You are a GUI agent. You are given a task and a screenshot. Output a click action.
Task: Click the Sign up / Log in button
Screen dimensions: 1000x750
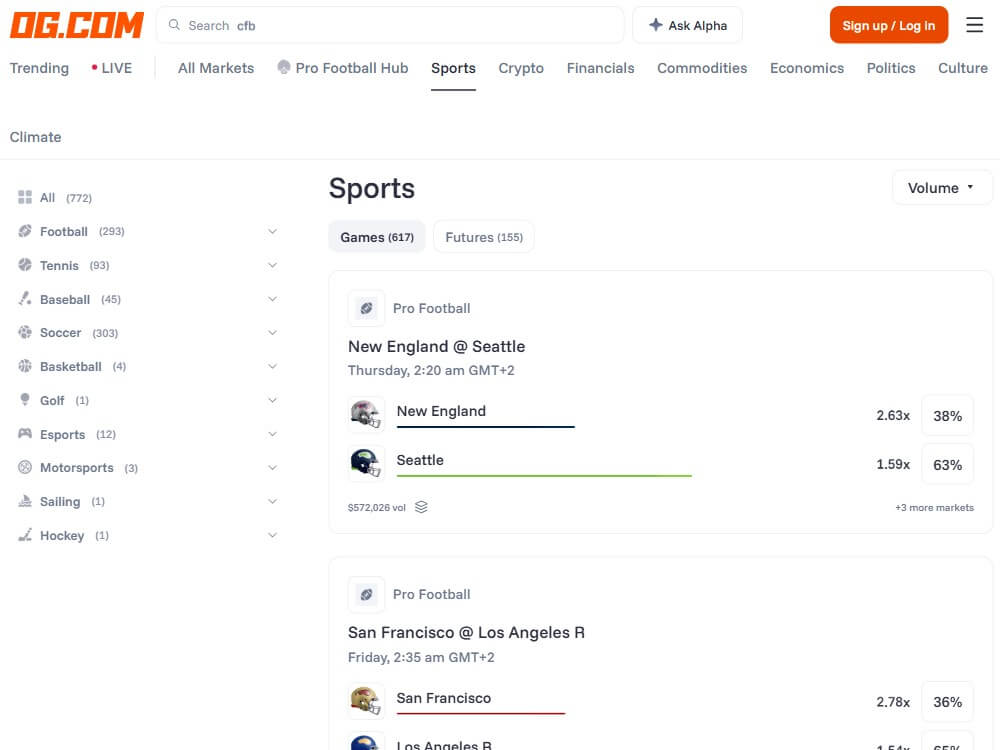888,25
